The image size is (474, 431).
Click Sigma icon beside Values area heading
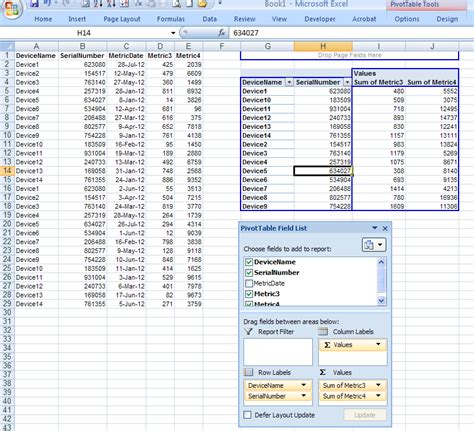tap(323, 372)
